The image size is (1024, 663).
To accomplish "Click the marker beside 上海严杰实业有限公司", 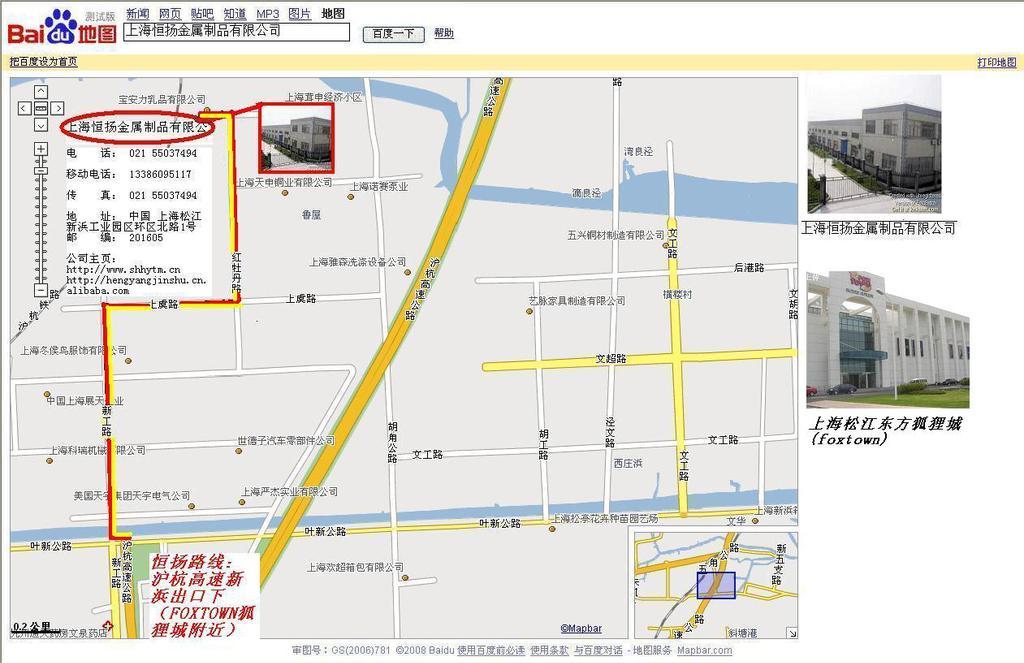I will coord(242,502).
